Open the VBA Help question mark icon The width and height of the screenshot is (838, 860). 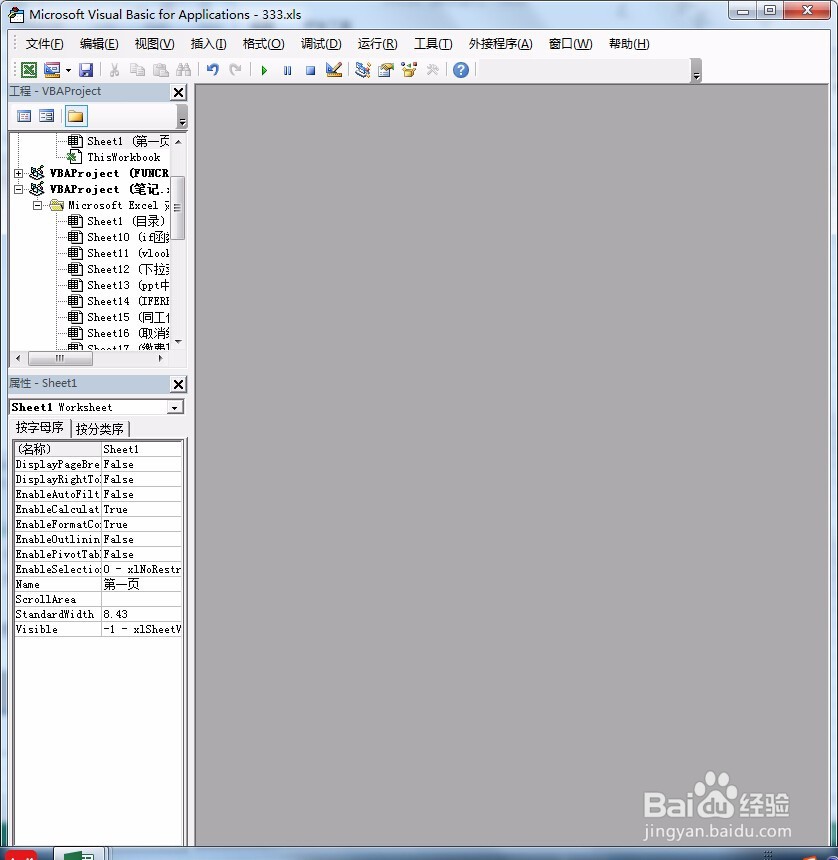[461, 70]
